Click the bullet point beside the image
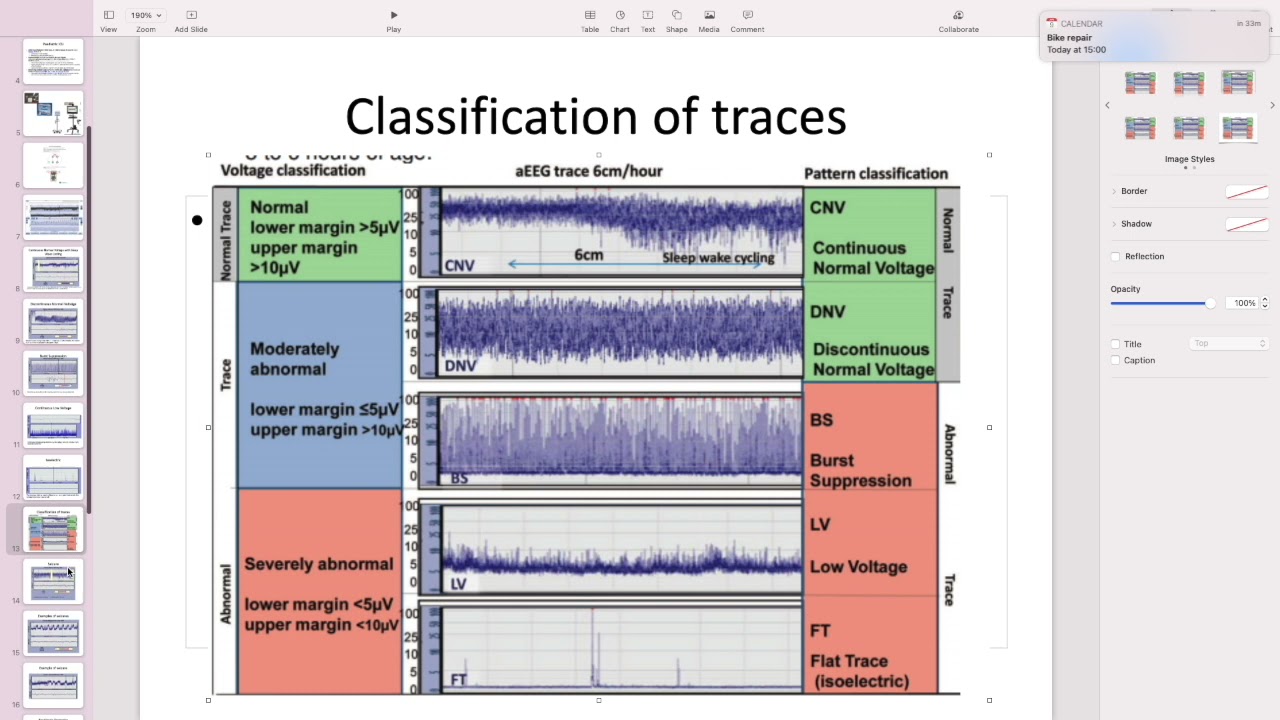The height and width of the screenshot is (720, 1280). 197,220
